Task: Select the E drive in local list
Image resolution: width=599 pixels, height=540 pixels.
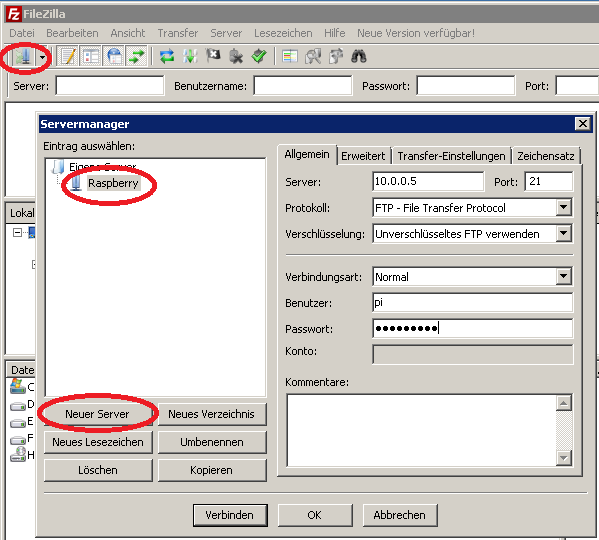Action: pos(22,422)
